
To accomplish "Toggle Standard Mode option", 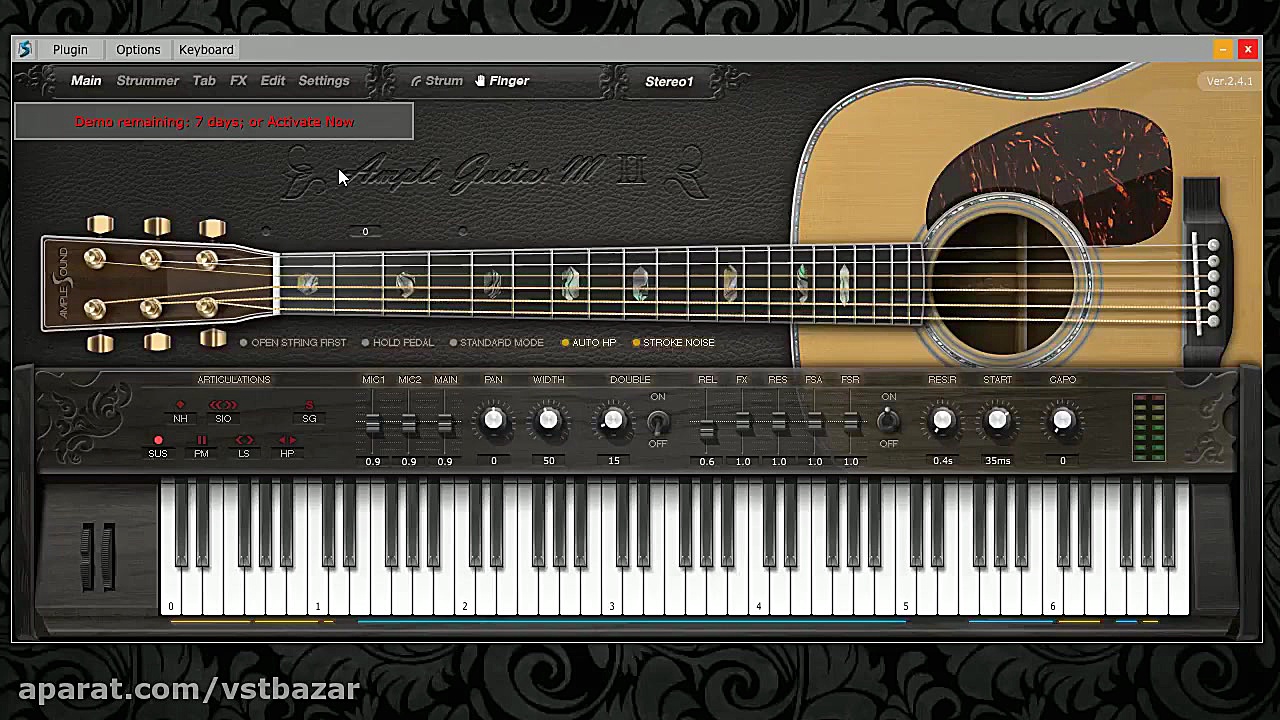I will [x=496, y=342].
